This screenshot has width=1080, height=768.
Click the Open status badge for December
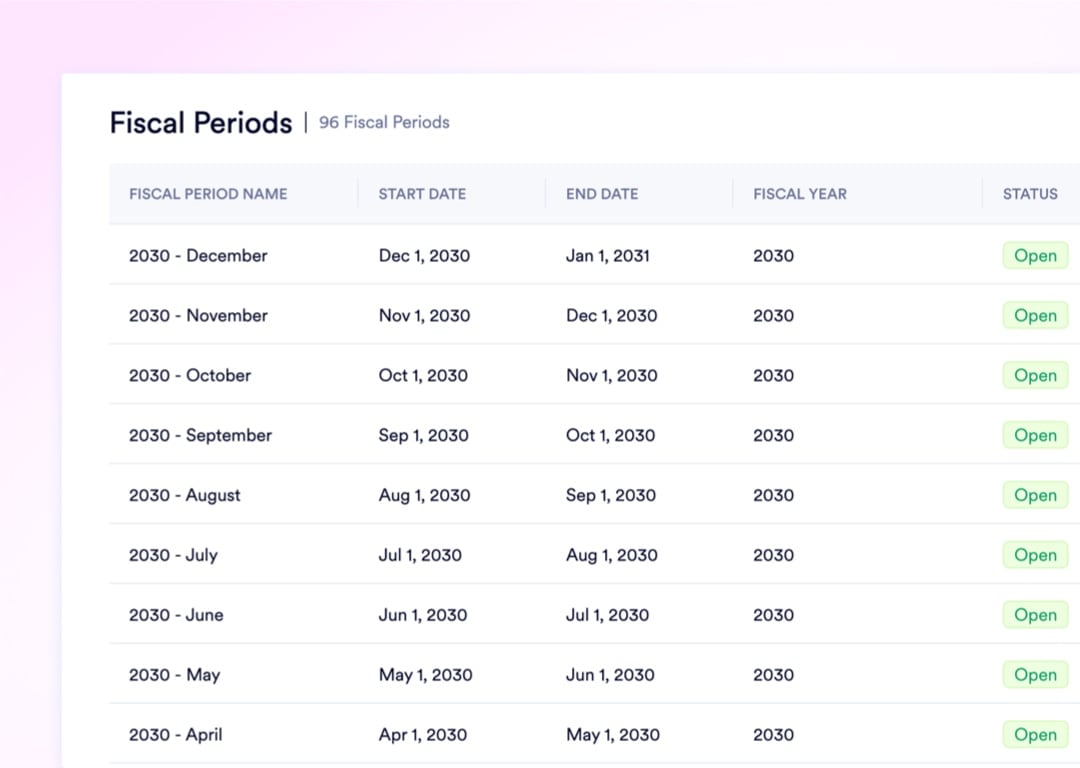click(x=1035, y=255)
